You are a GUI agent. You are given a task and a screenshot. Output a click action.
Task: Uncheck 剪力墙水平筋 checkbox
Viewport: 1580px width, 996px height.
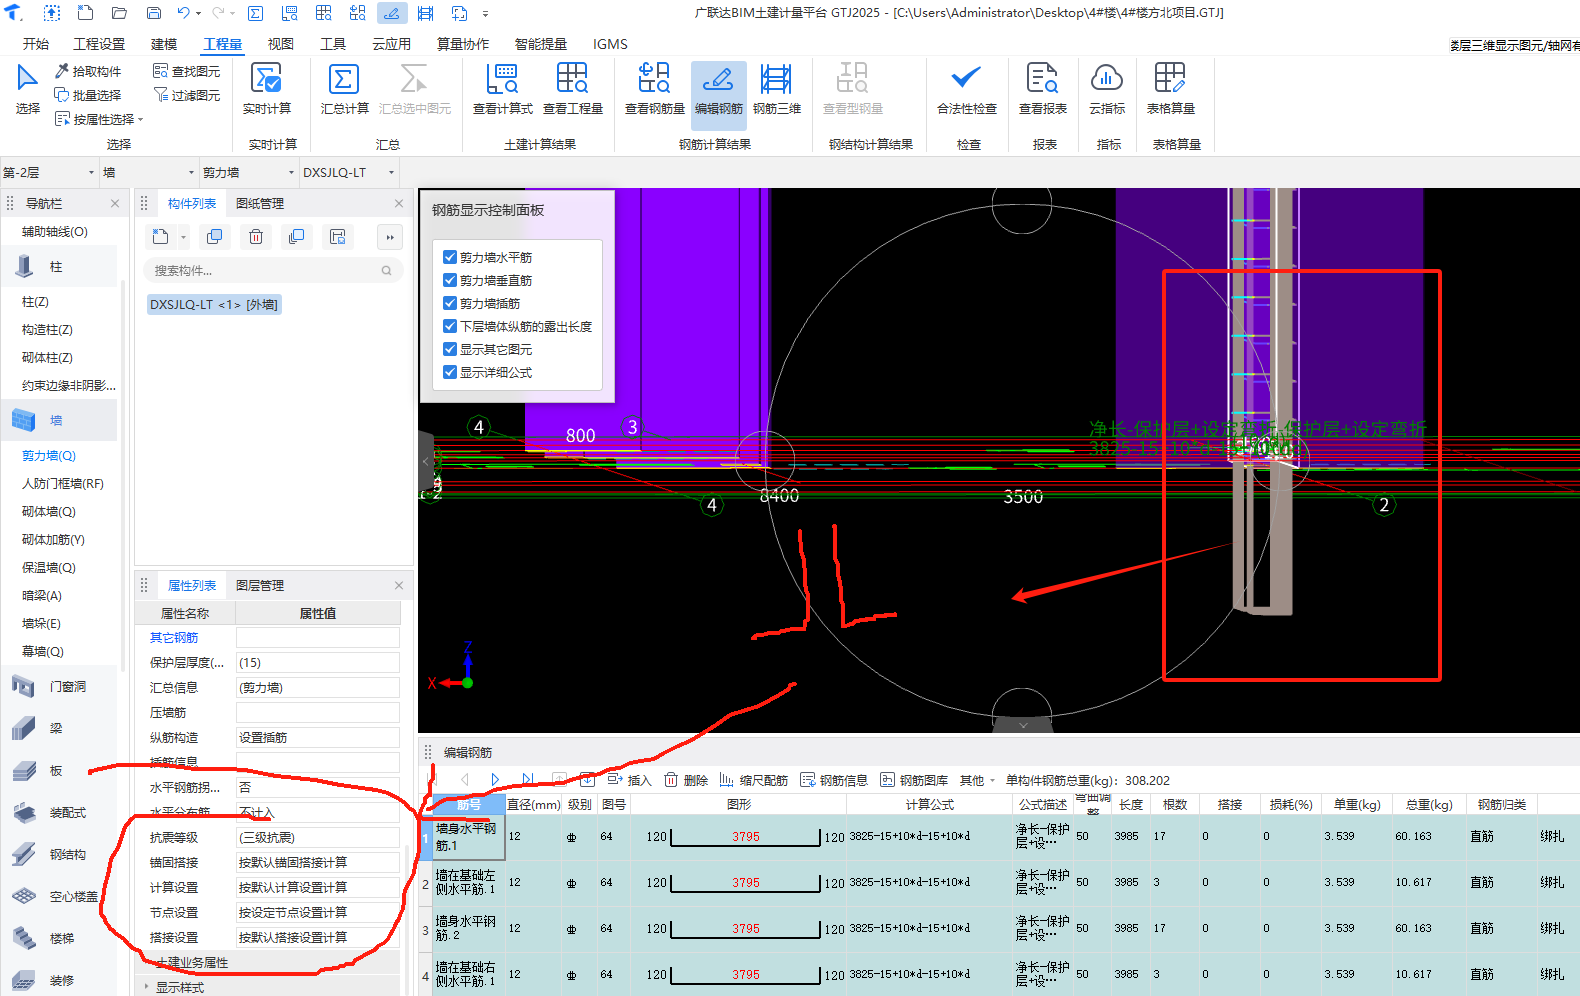[450, 257]
